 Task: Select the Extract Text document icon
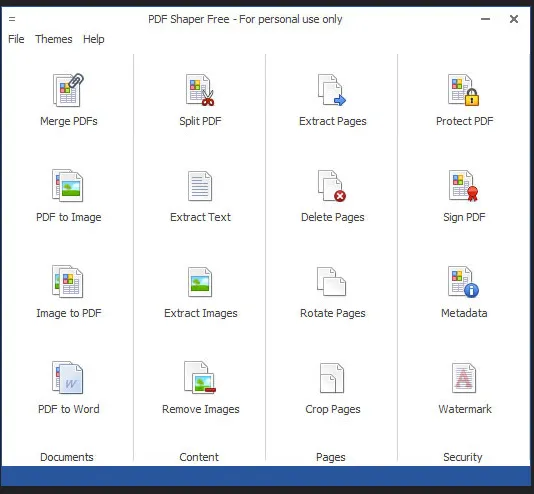(200, 186)
